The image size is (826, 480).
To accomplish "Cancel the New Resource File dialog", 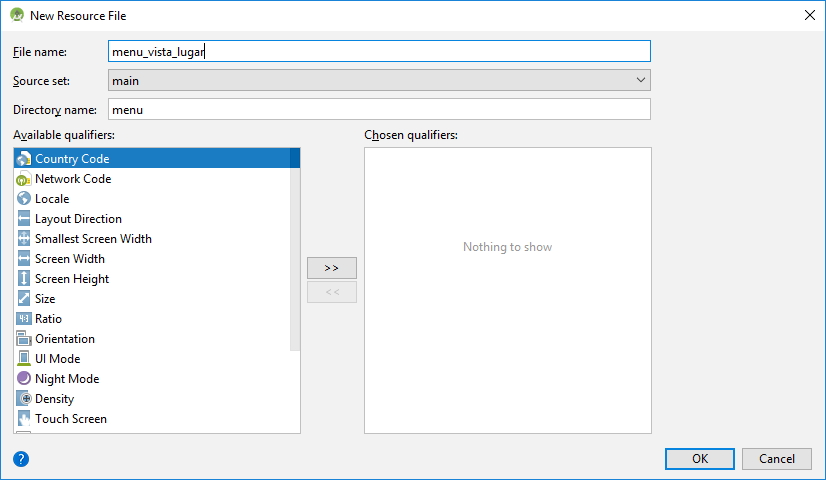I will (x=776, y=459).
